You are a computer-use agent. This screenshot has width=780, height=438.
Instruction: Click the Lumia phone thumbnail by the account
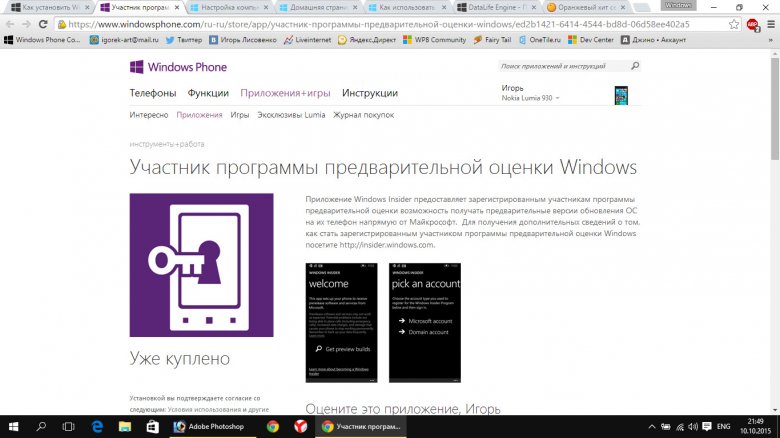pyautogui.click(x=621, y=95)
